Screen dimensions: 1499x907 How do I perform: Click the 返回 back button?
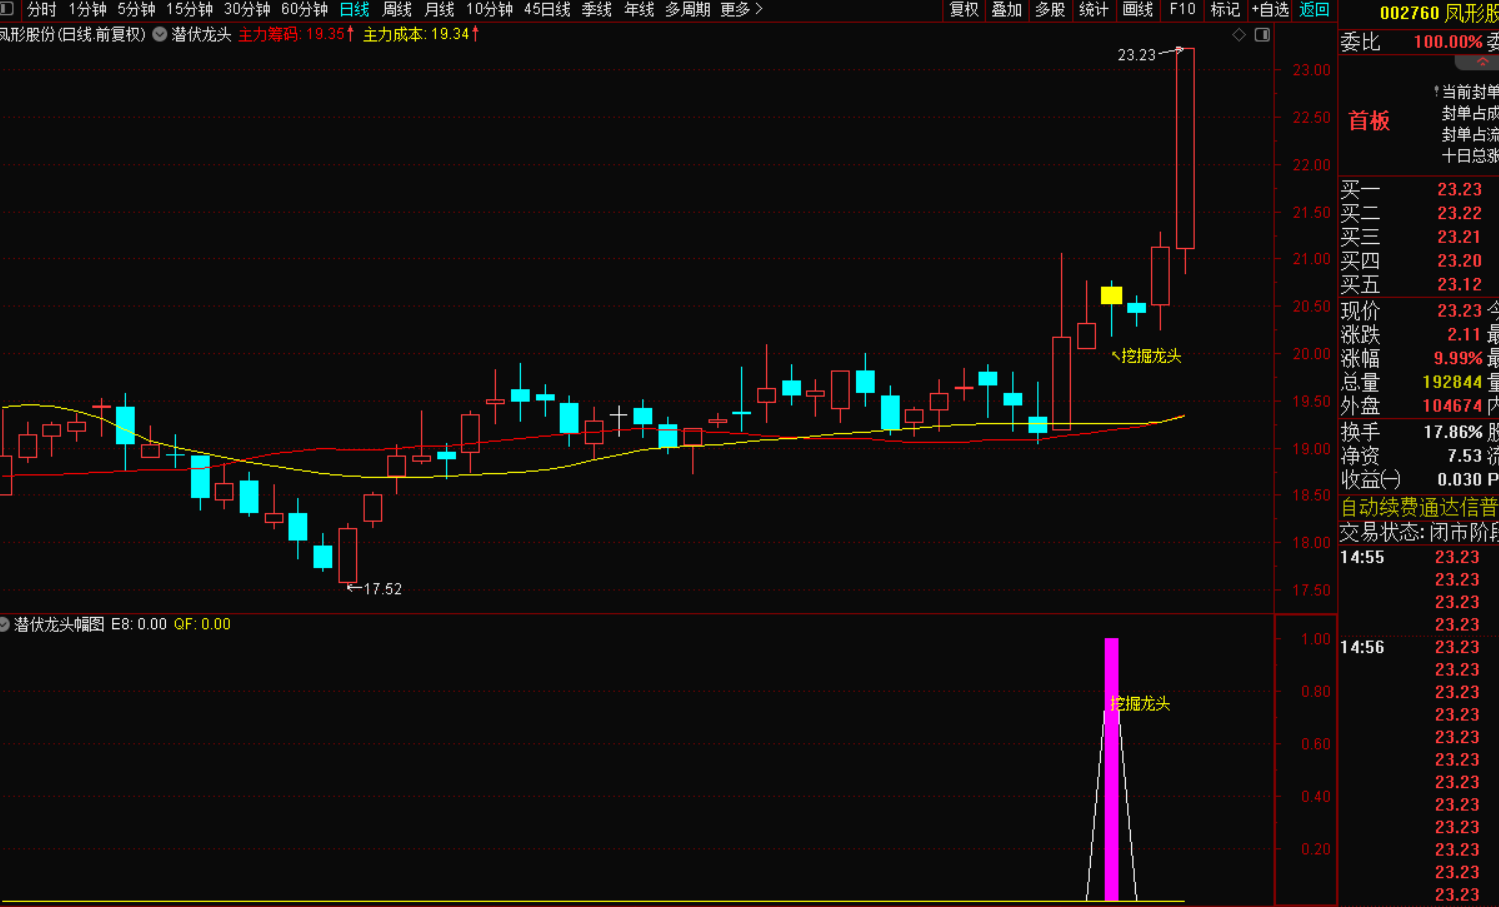click(1314, 9)
